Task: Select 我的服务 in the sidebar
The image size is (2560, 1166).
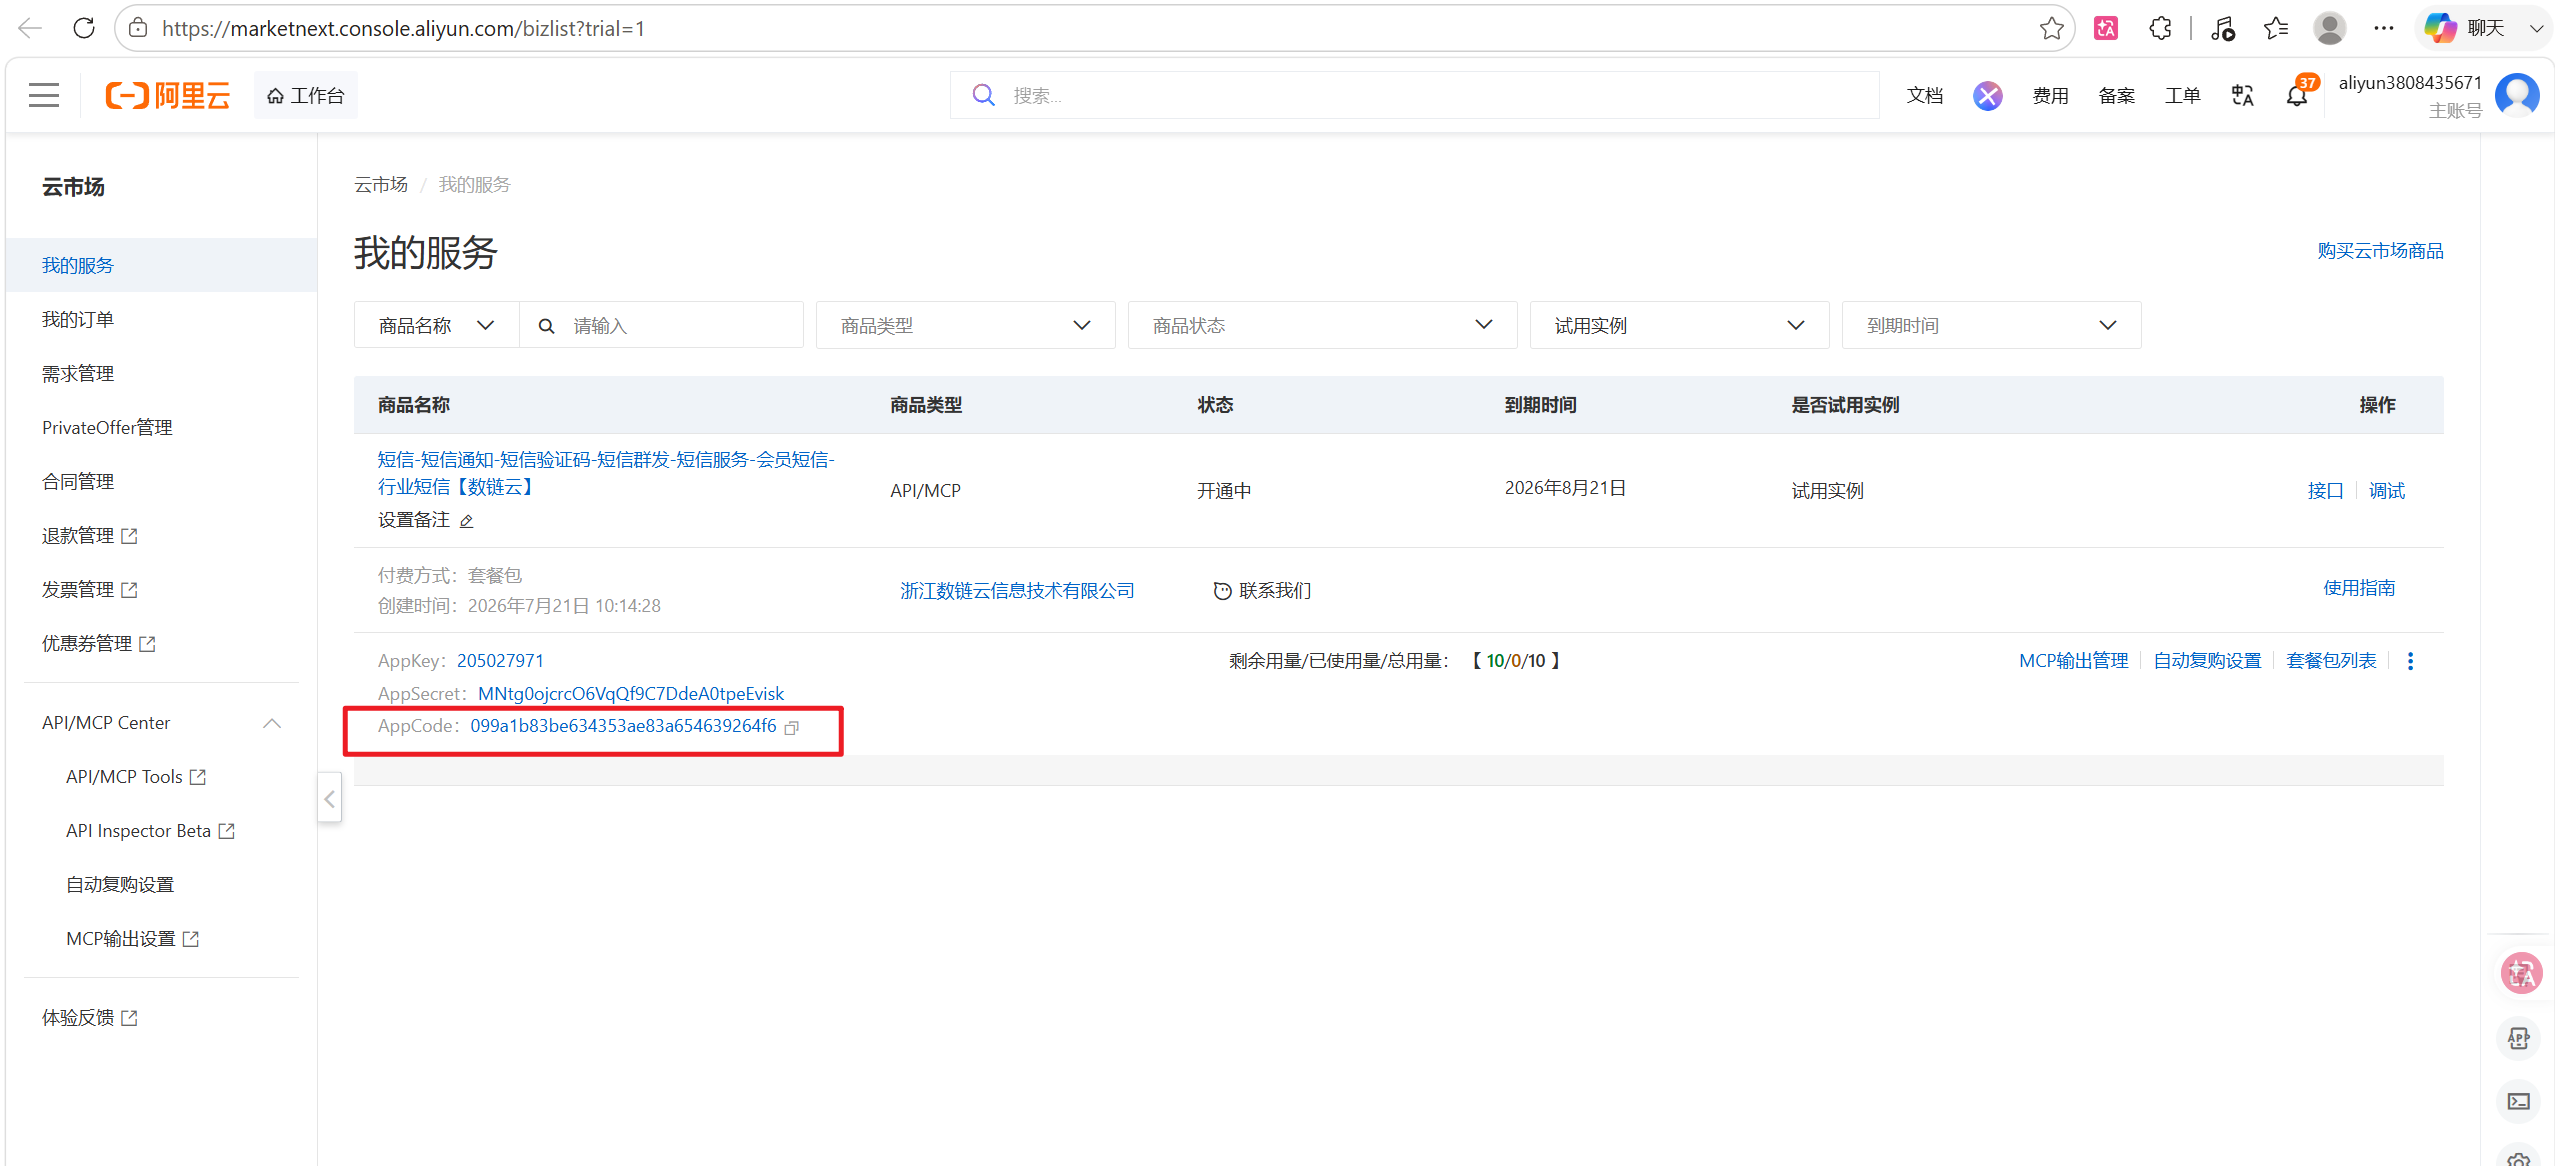Action: (162, 265)
